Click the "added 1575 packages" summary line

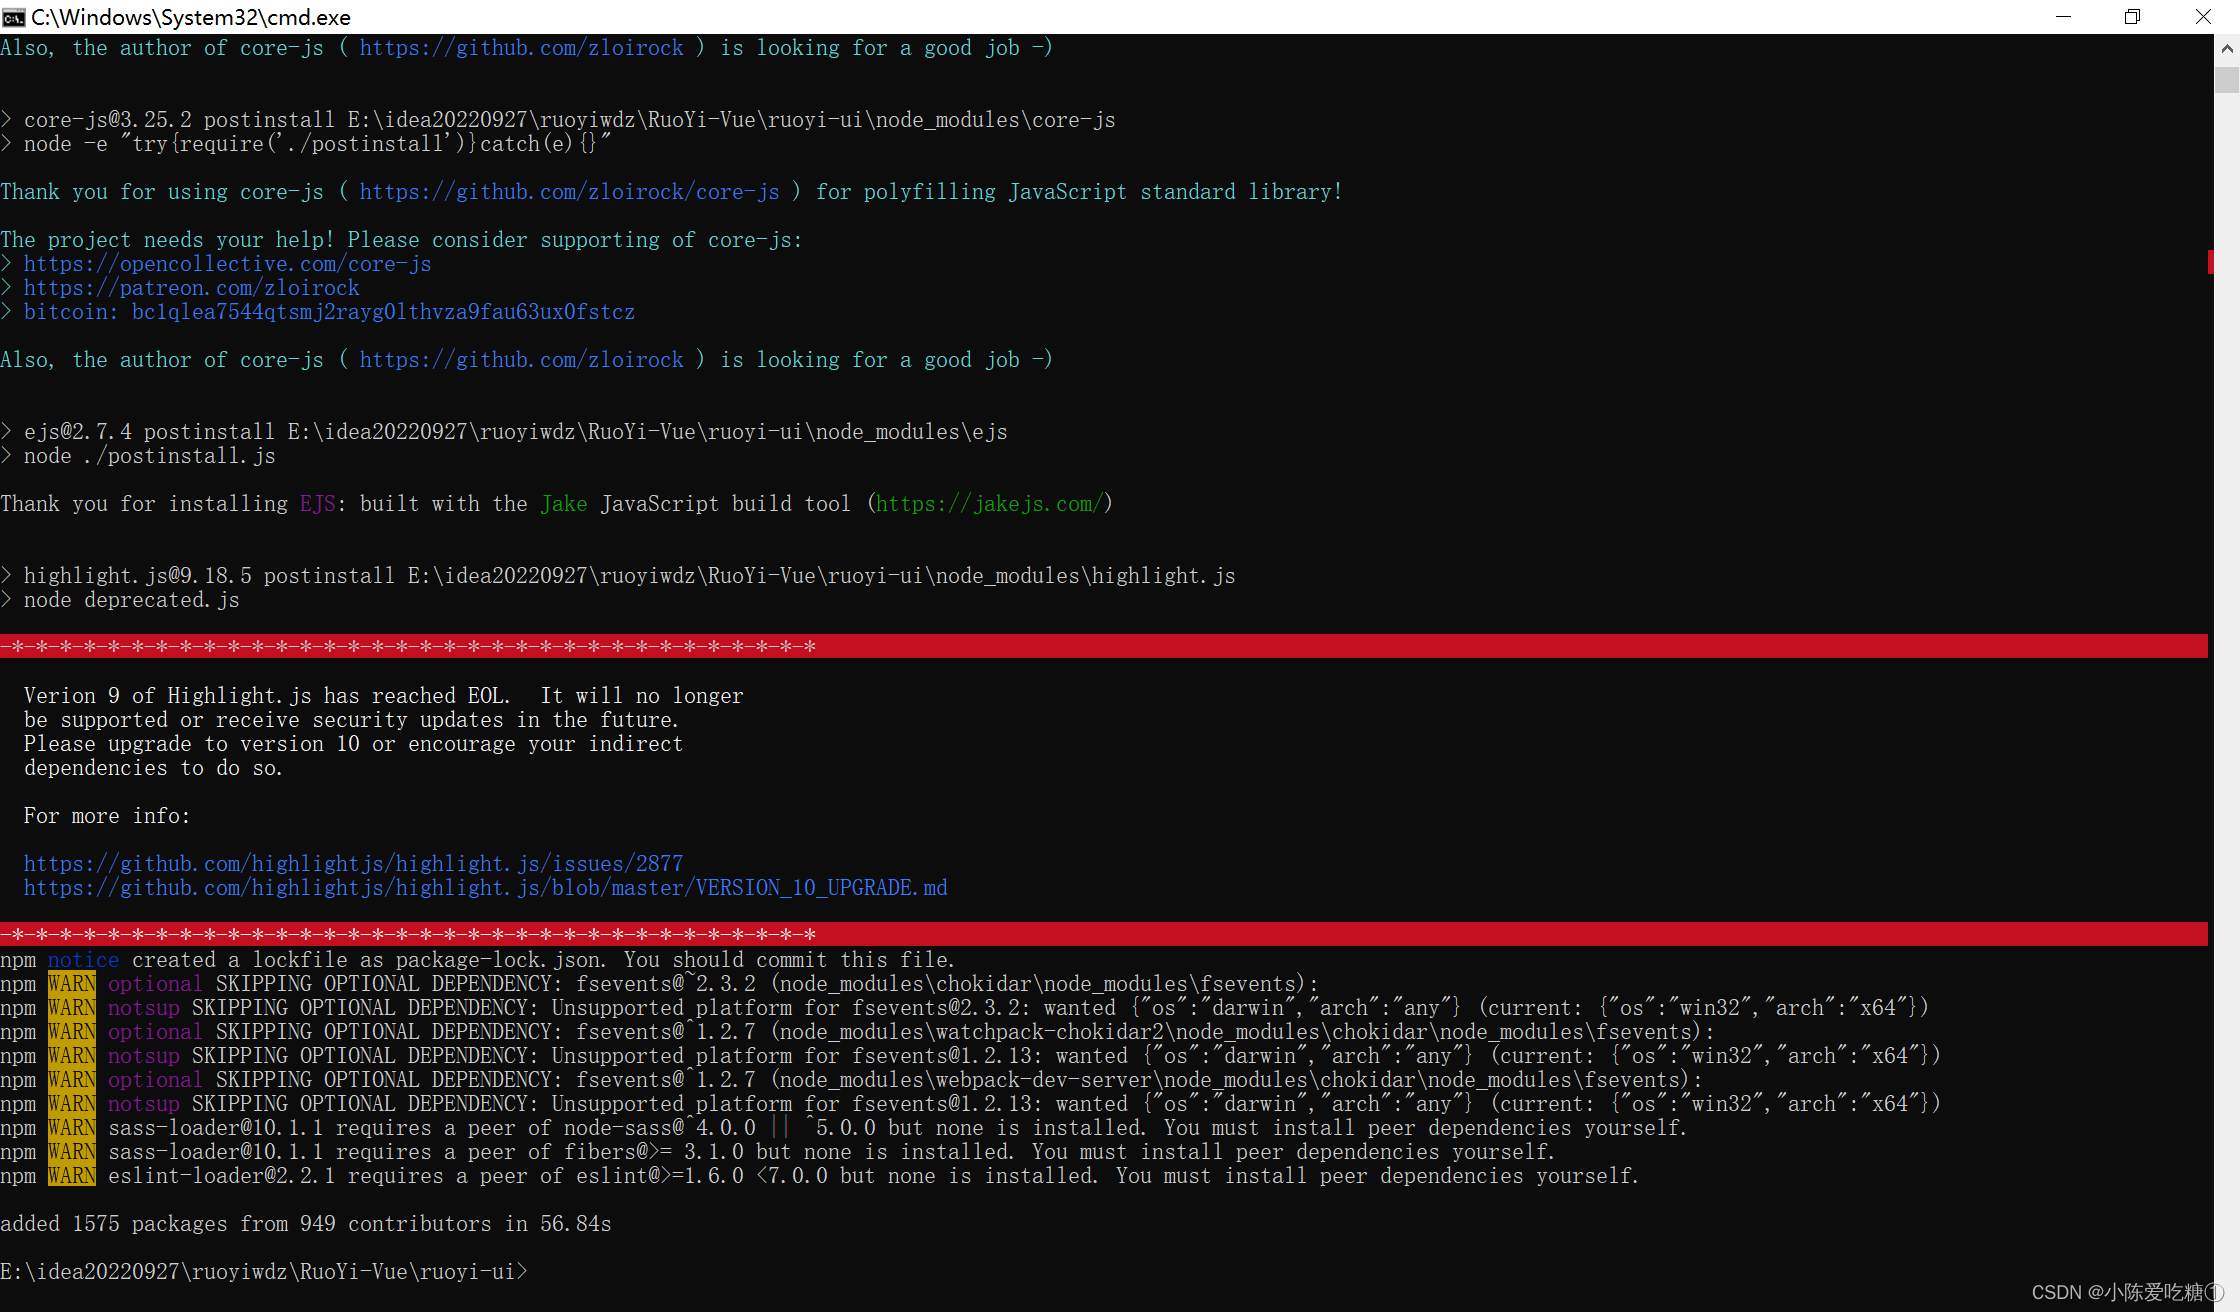click(x=305, y=1224)
